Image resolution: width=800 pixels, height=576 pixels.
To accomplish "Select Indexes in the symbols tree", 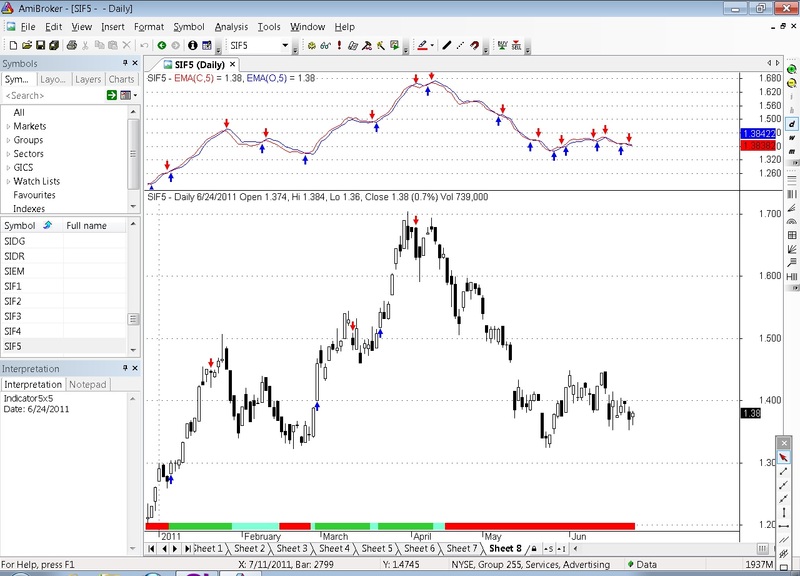I will 29,209.
